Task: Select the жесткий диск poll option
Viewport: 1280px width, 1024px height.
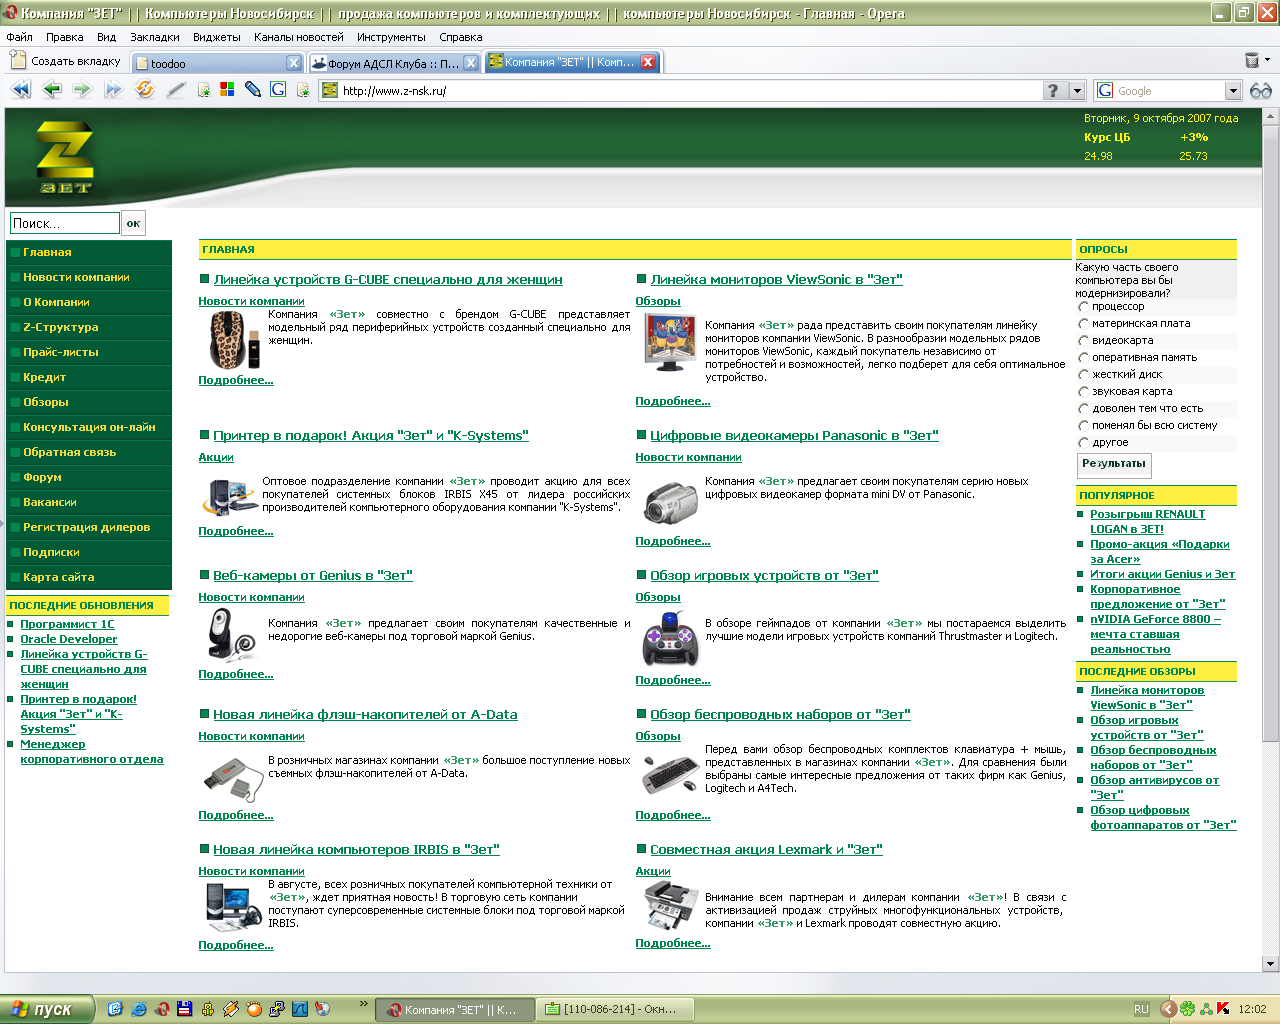Action: coord(1083,375)
